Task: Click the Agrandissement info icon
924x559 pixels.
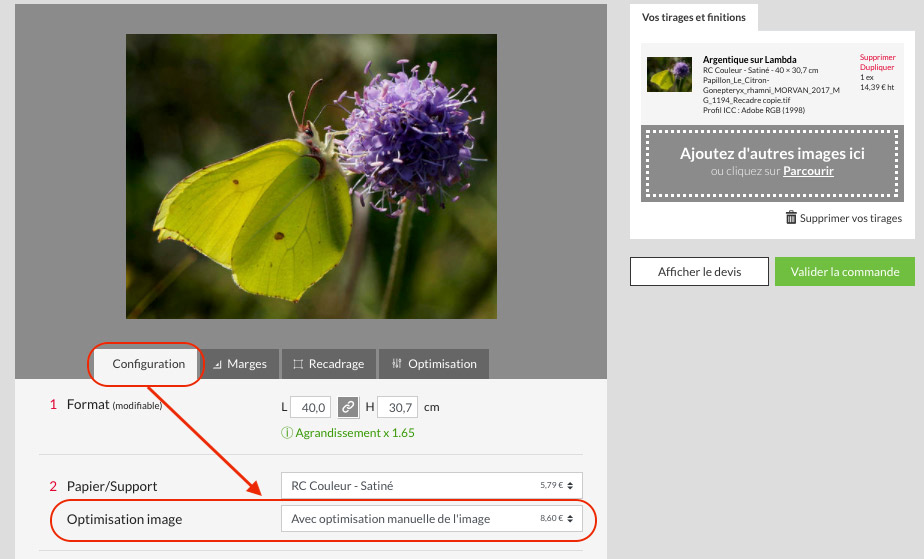Action: [287, 433]
